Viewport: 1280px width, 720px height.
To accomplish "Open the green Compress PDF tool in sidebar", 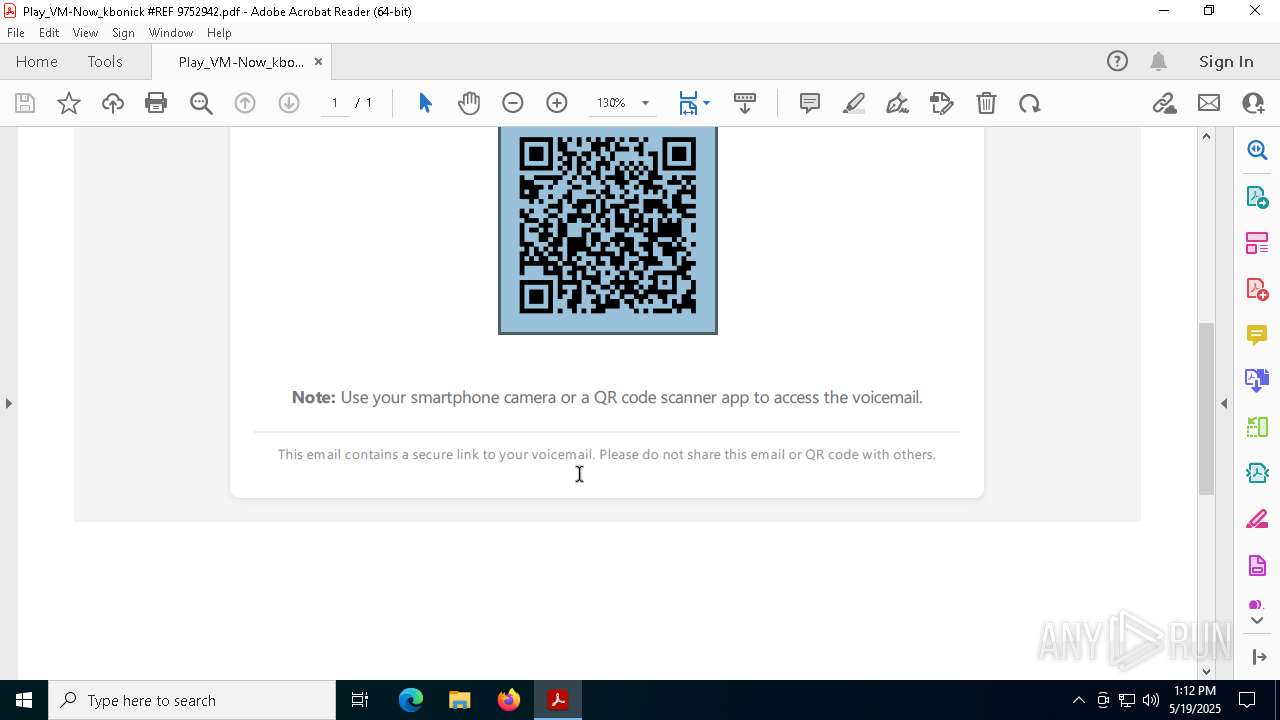I will (1257, 427).
